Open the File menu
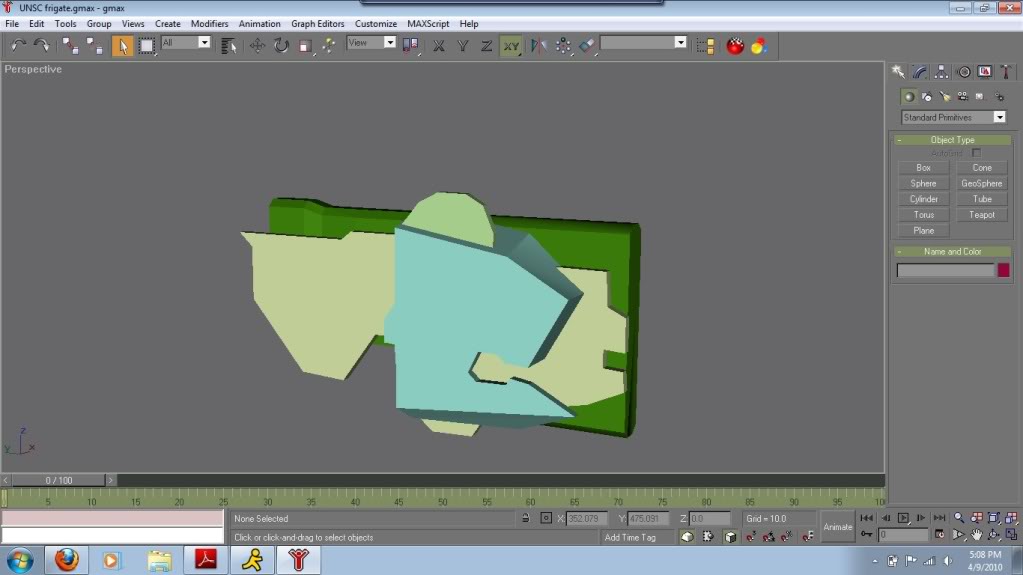This screenshot has height=575, width=1023. pyautogui.click(x=12, y=23)
